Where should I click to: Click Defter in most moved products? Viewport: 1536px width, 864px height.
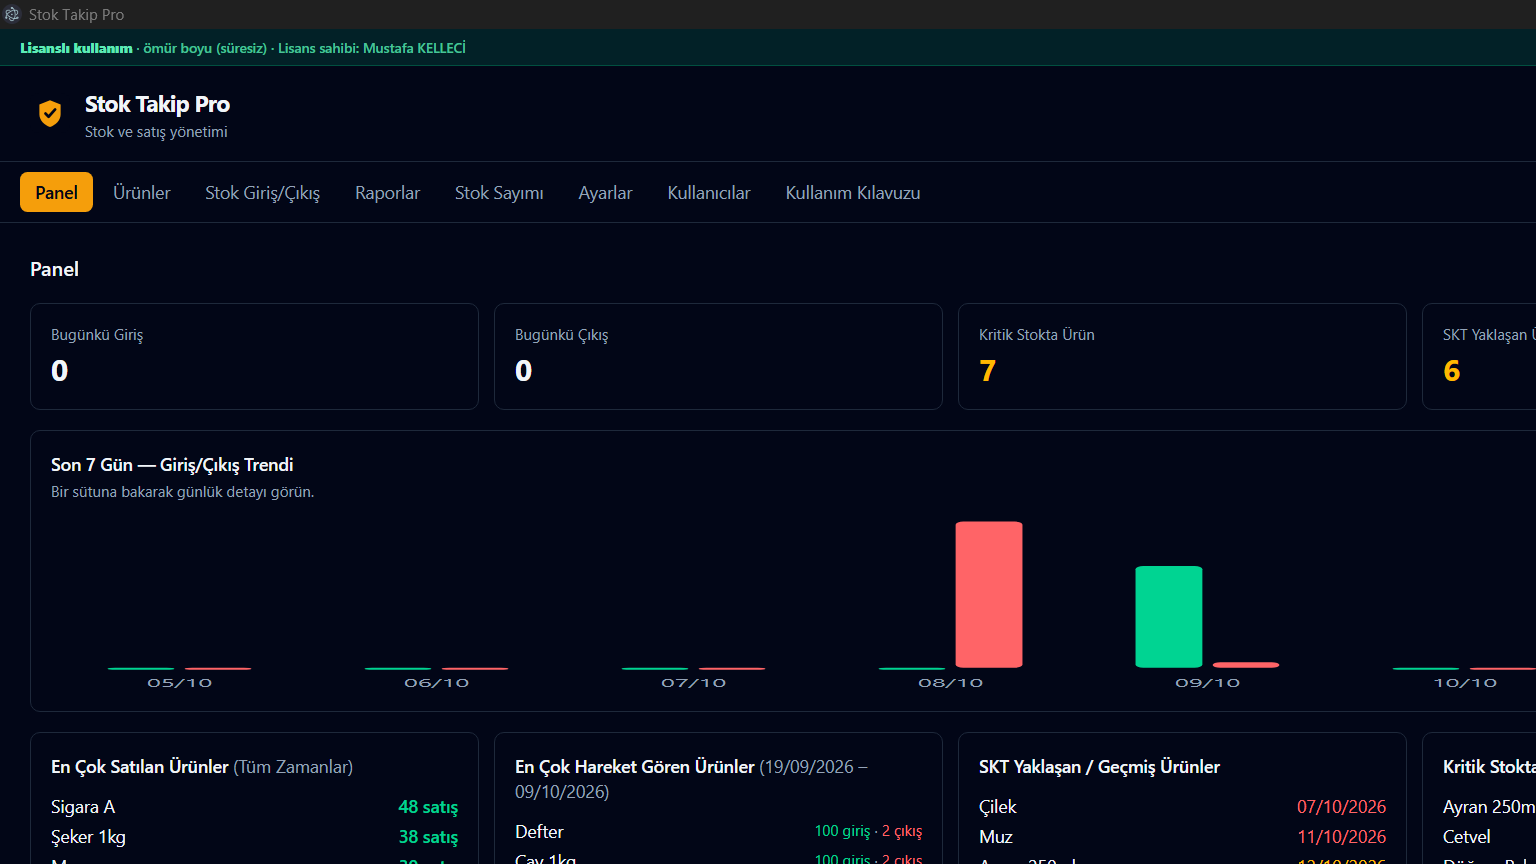coord(539,832)
